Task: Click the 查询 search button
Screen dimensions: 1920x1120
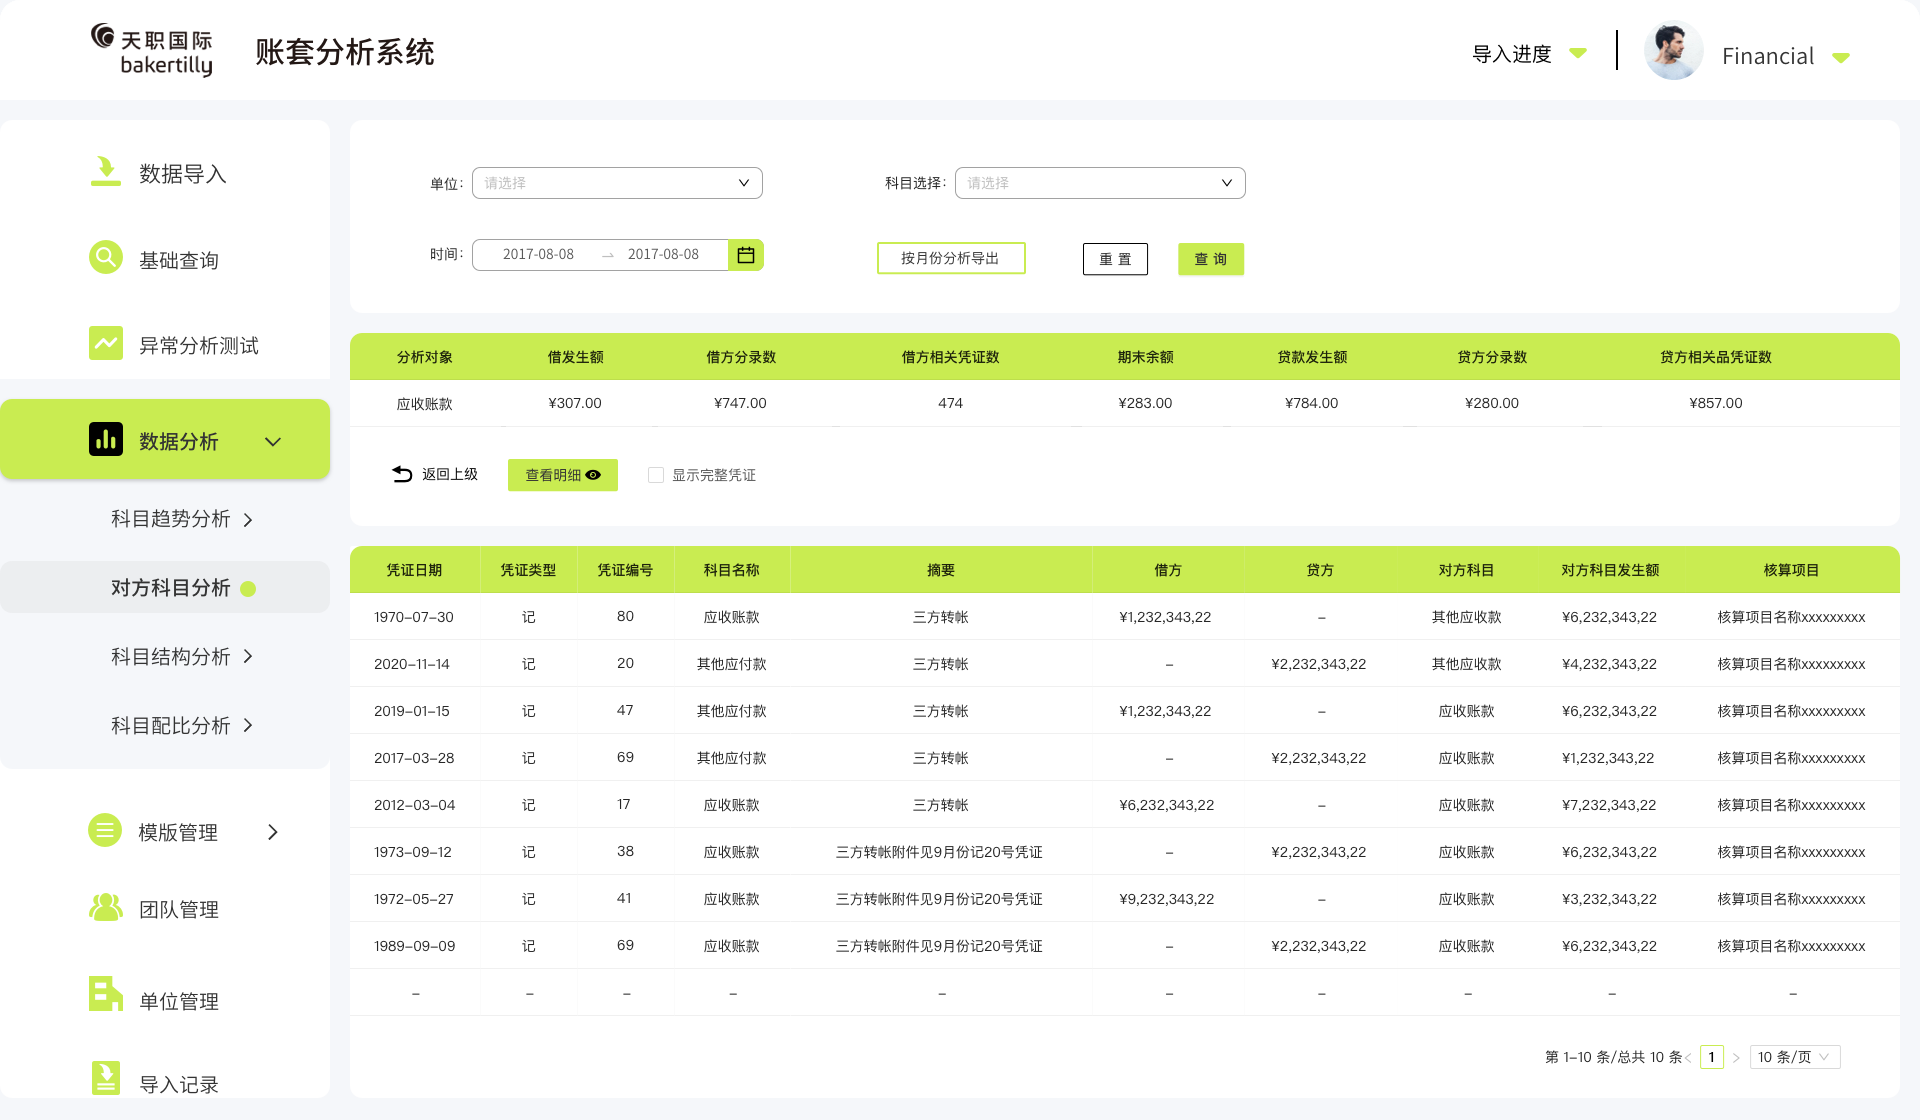Action: pyautogui.click(x=1210, y=259)
